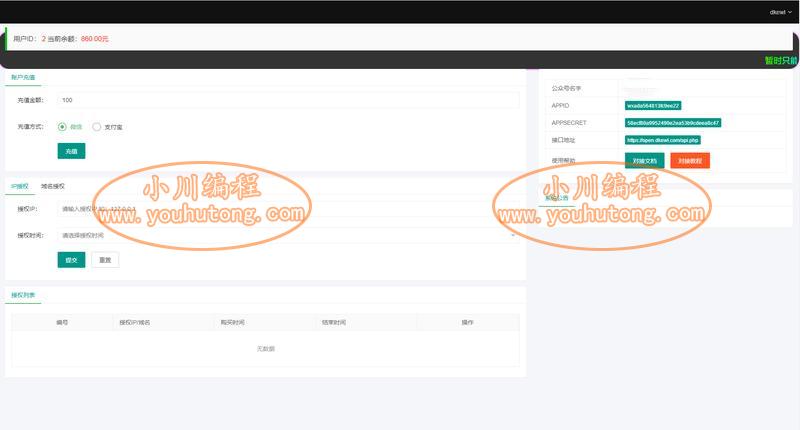Click the 编号 column header
800x430 pixels.
62,322
